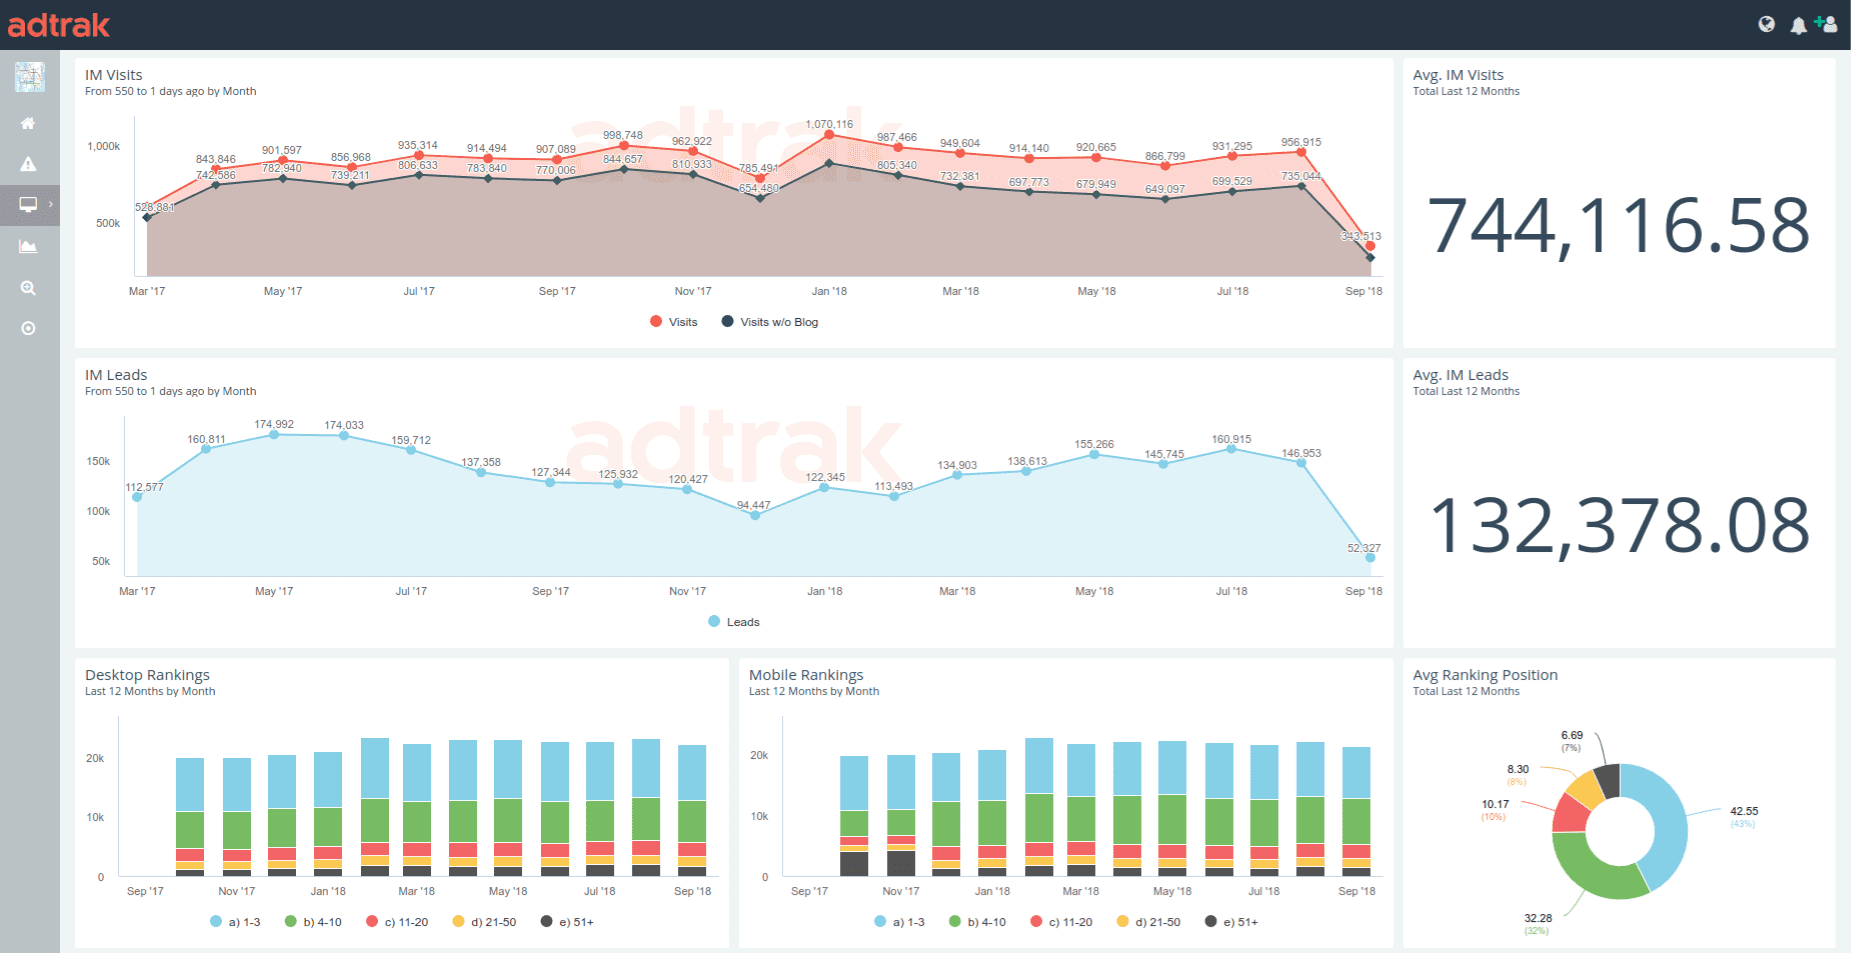Image resolution: width=1851 pixels, height=953 pixels.
Task: Toggle Mobile Rankings c) 11-20 legend
Action: 1061,922
